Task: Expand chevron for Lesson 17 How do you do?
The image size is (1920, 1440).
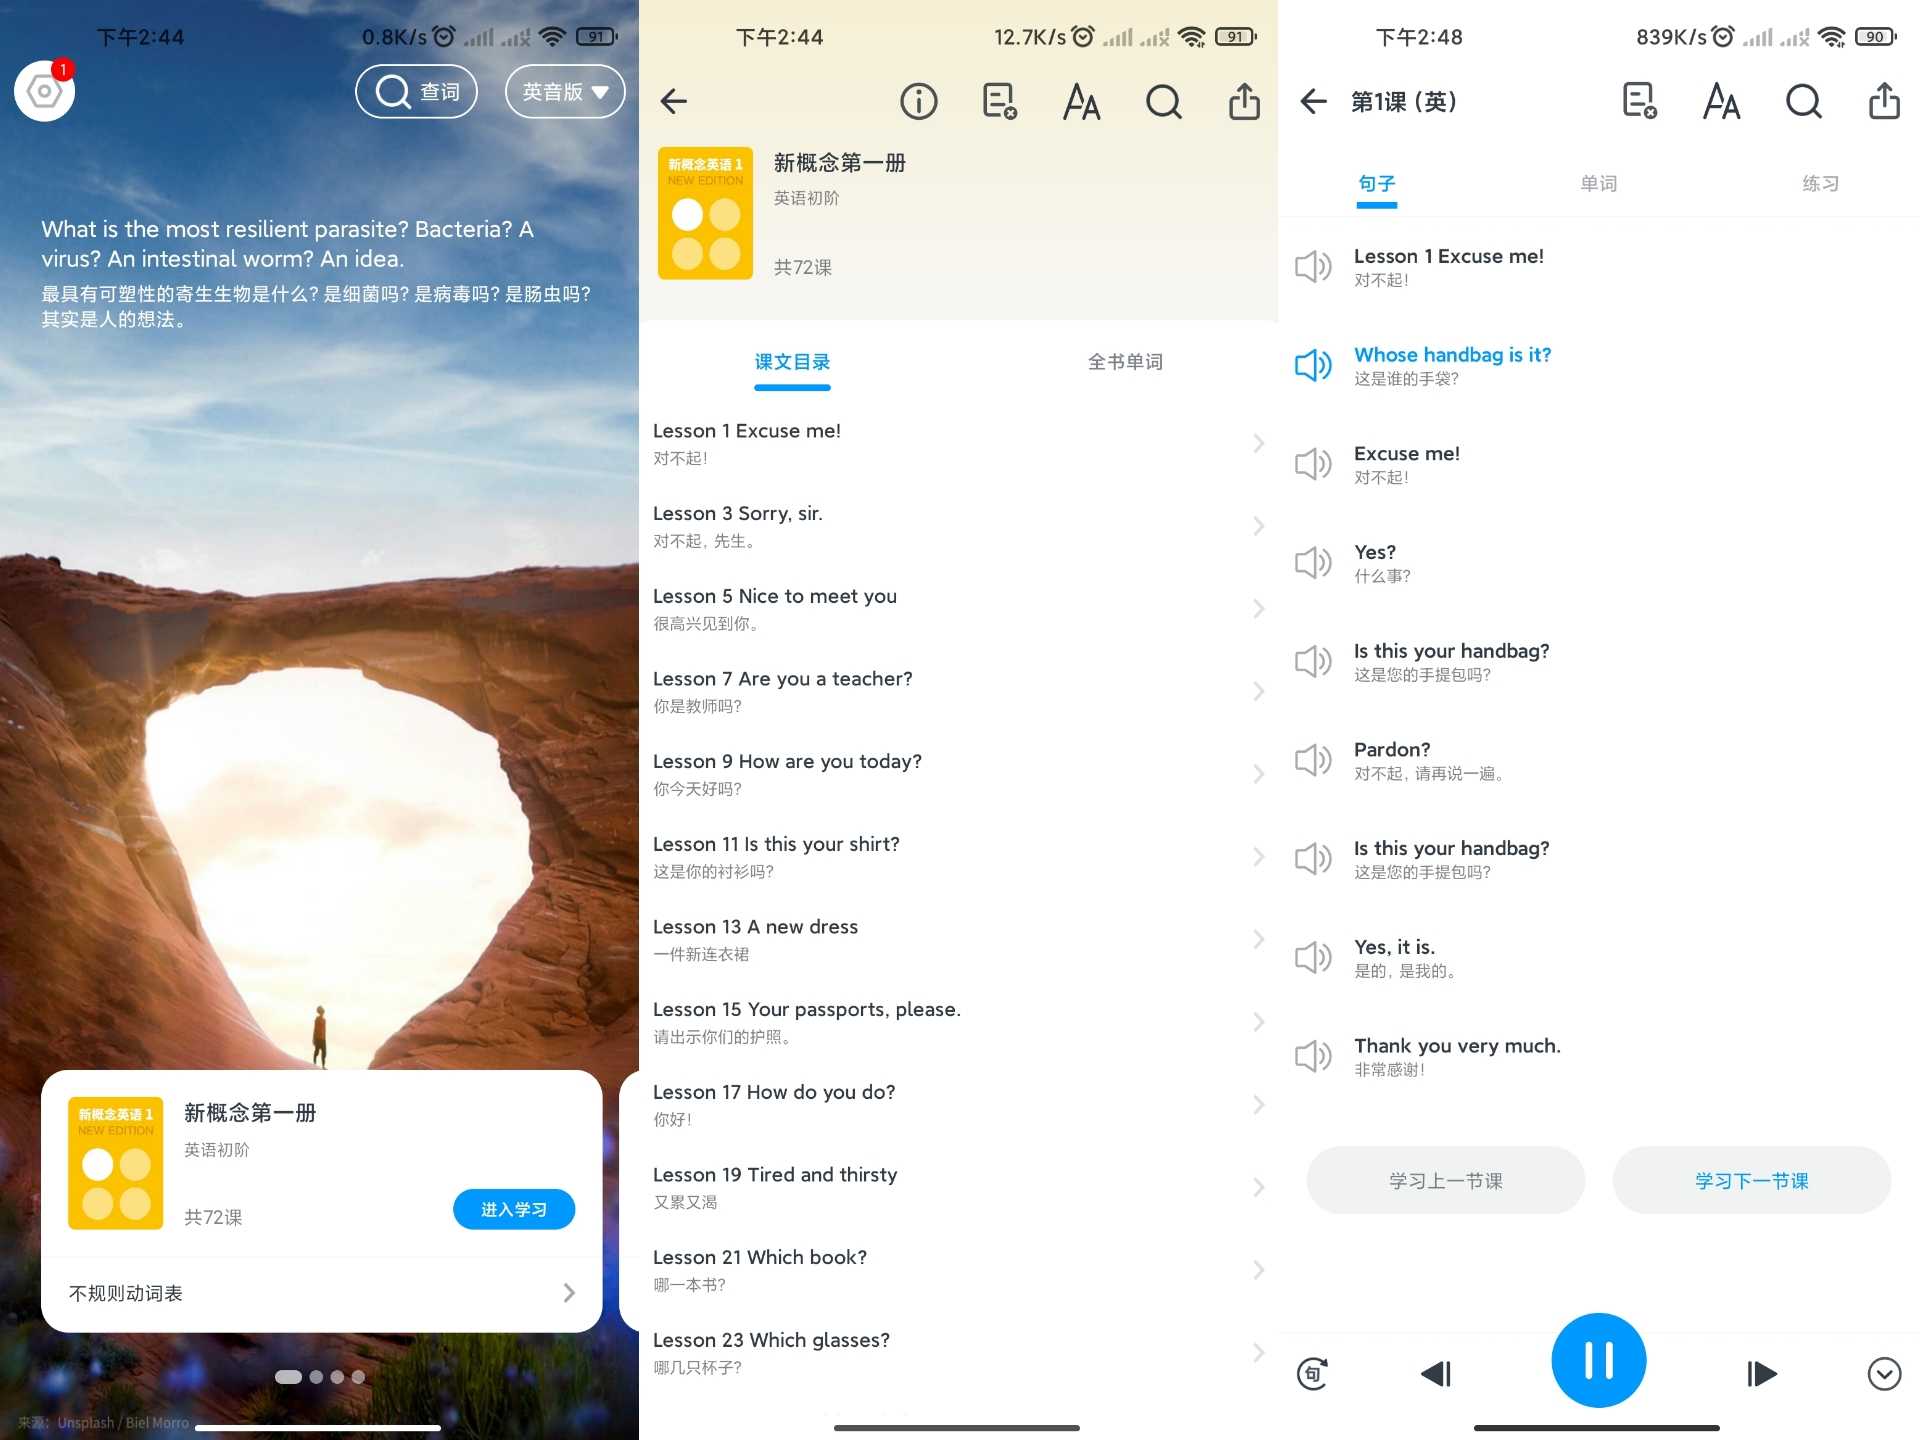Action: (1259, 1105)
